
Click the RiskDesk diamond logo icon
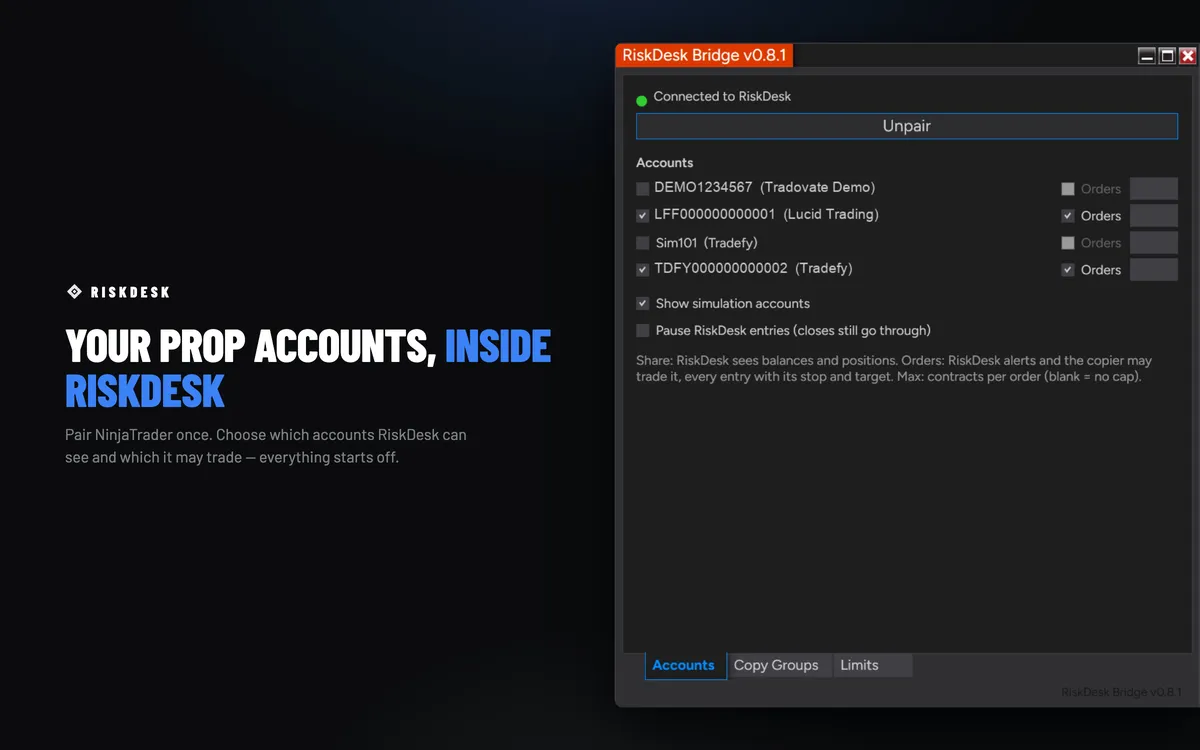coord(74,292)
